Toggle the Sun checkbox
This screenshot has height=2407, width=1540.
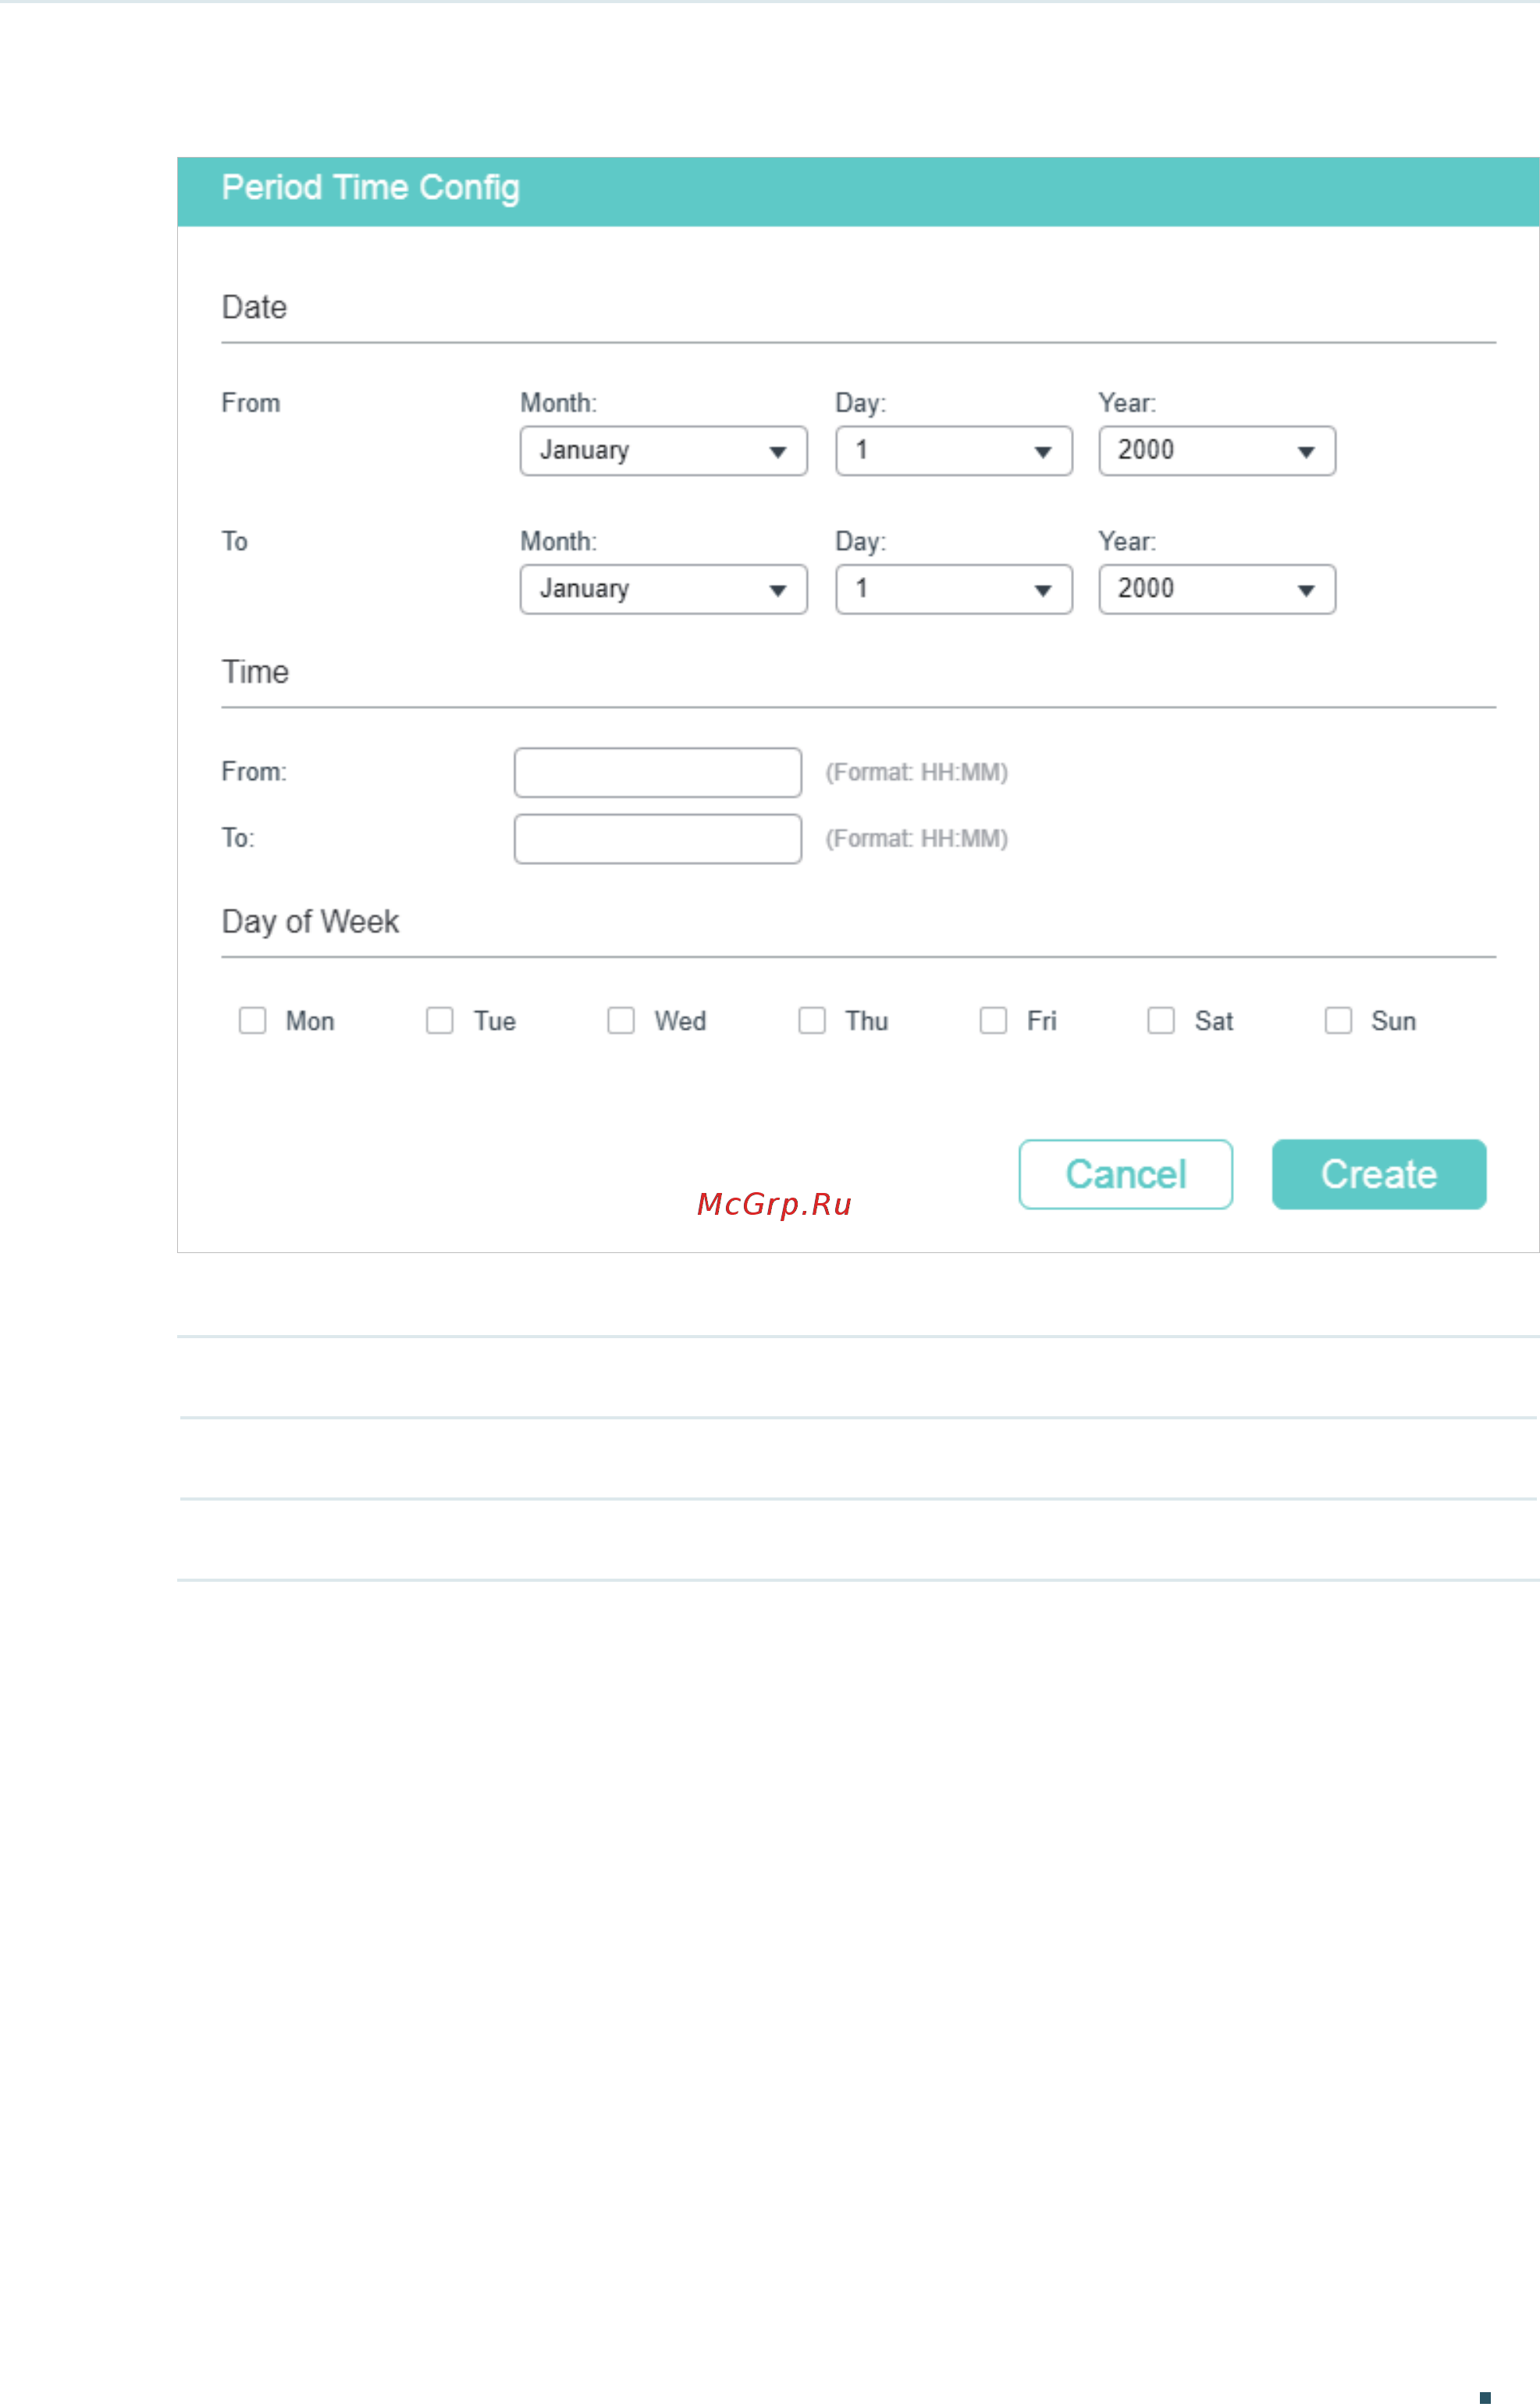(x=1338, y=1020)
